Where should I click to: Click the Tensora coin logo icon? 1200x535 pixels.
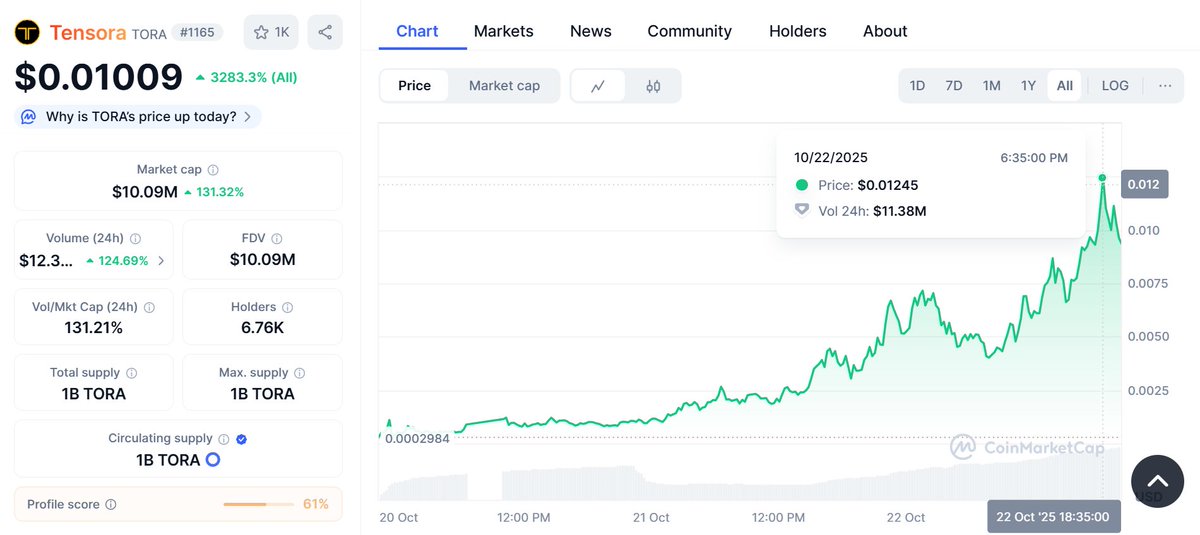click(27, 33)
